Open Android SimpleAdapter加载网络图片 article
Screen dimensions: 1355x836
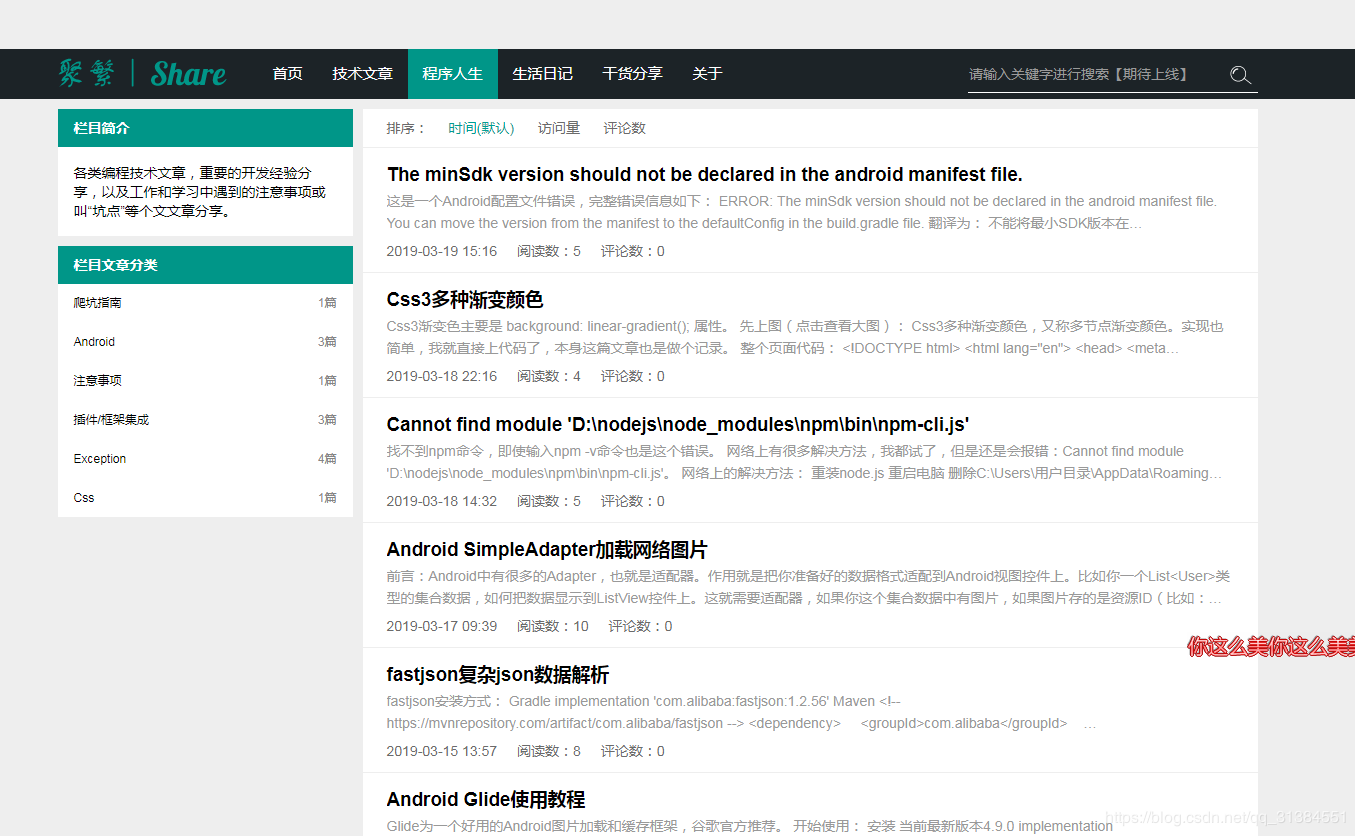(547, 550)
